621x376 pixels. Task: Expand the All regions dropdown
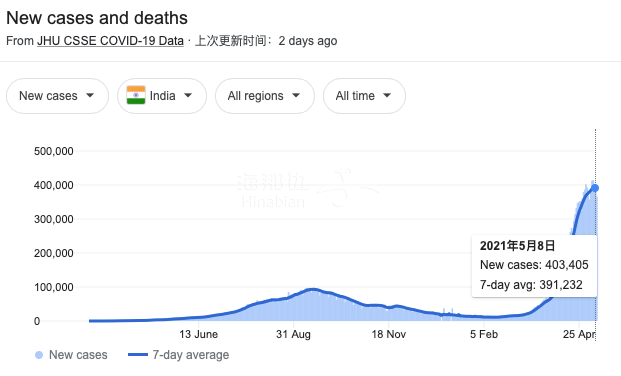click(265, 96)
